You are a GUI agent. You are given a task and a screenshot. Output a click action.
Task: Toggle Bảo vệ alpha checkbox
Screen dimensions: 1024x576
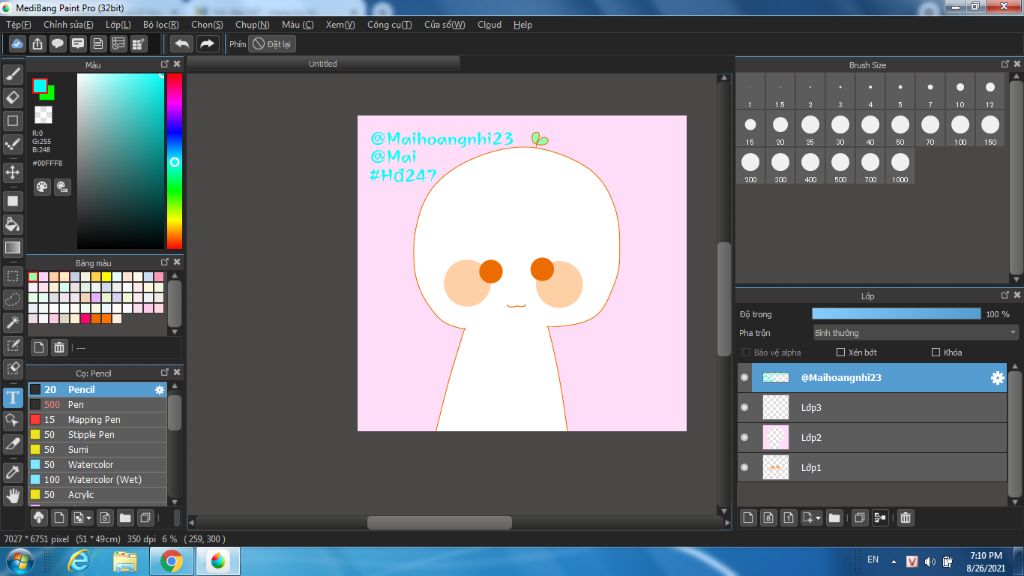(x=746, y=353)
